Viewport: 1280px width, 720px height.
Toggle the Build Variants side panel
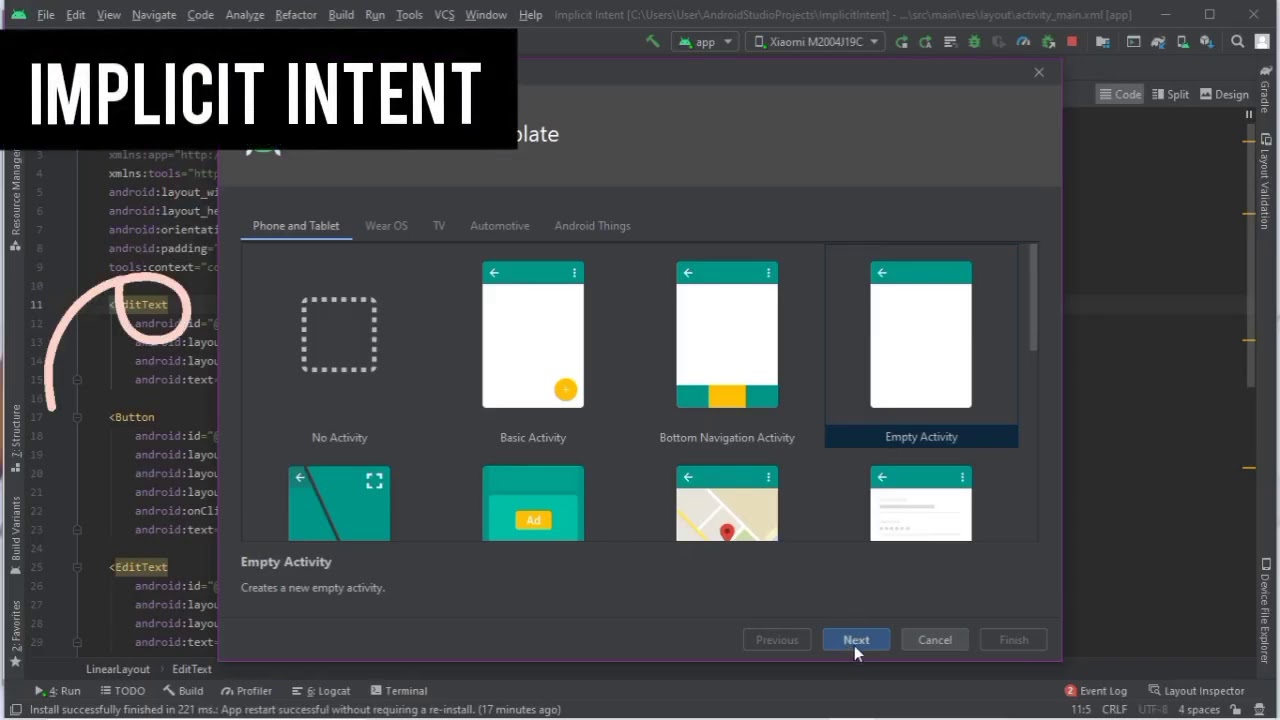(15, 536)
